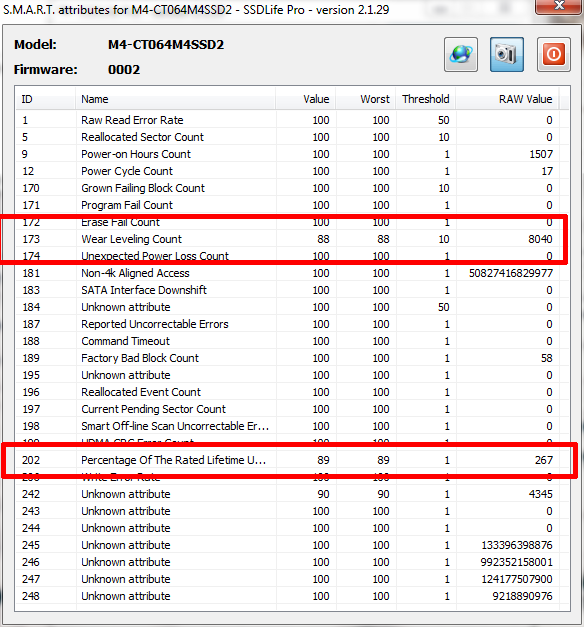Click the RAW value 992352158001
Screen dimensions: 584x627
point(516,562)
